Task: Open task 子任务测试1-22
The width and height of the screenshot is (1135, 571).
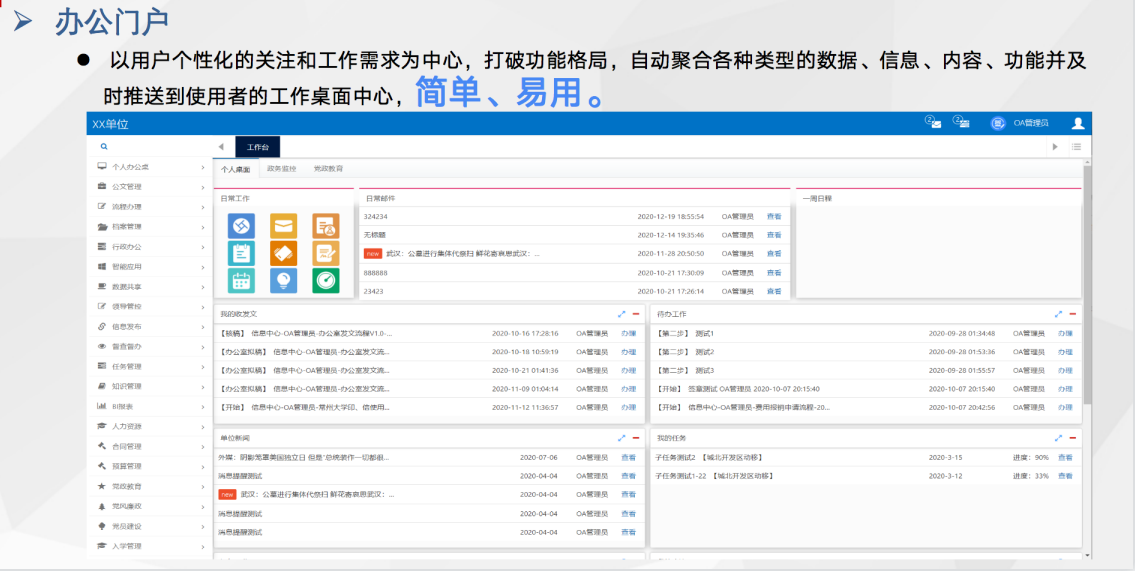Action: click(x=714, y=476)
